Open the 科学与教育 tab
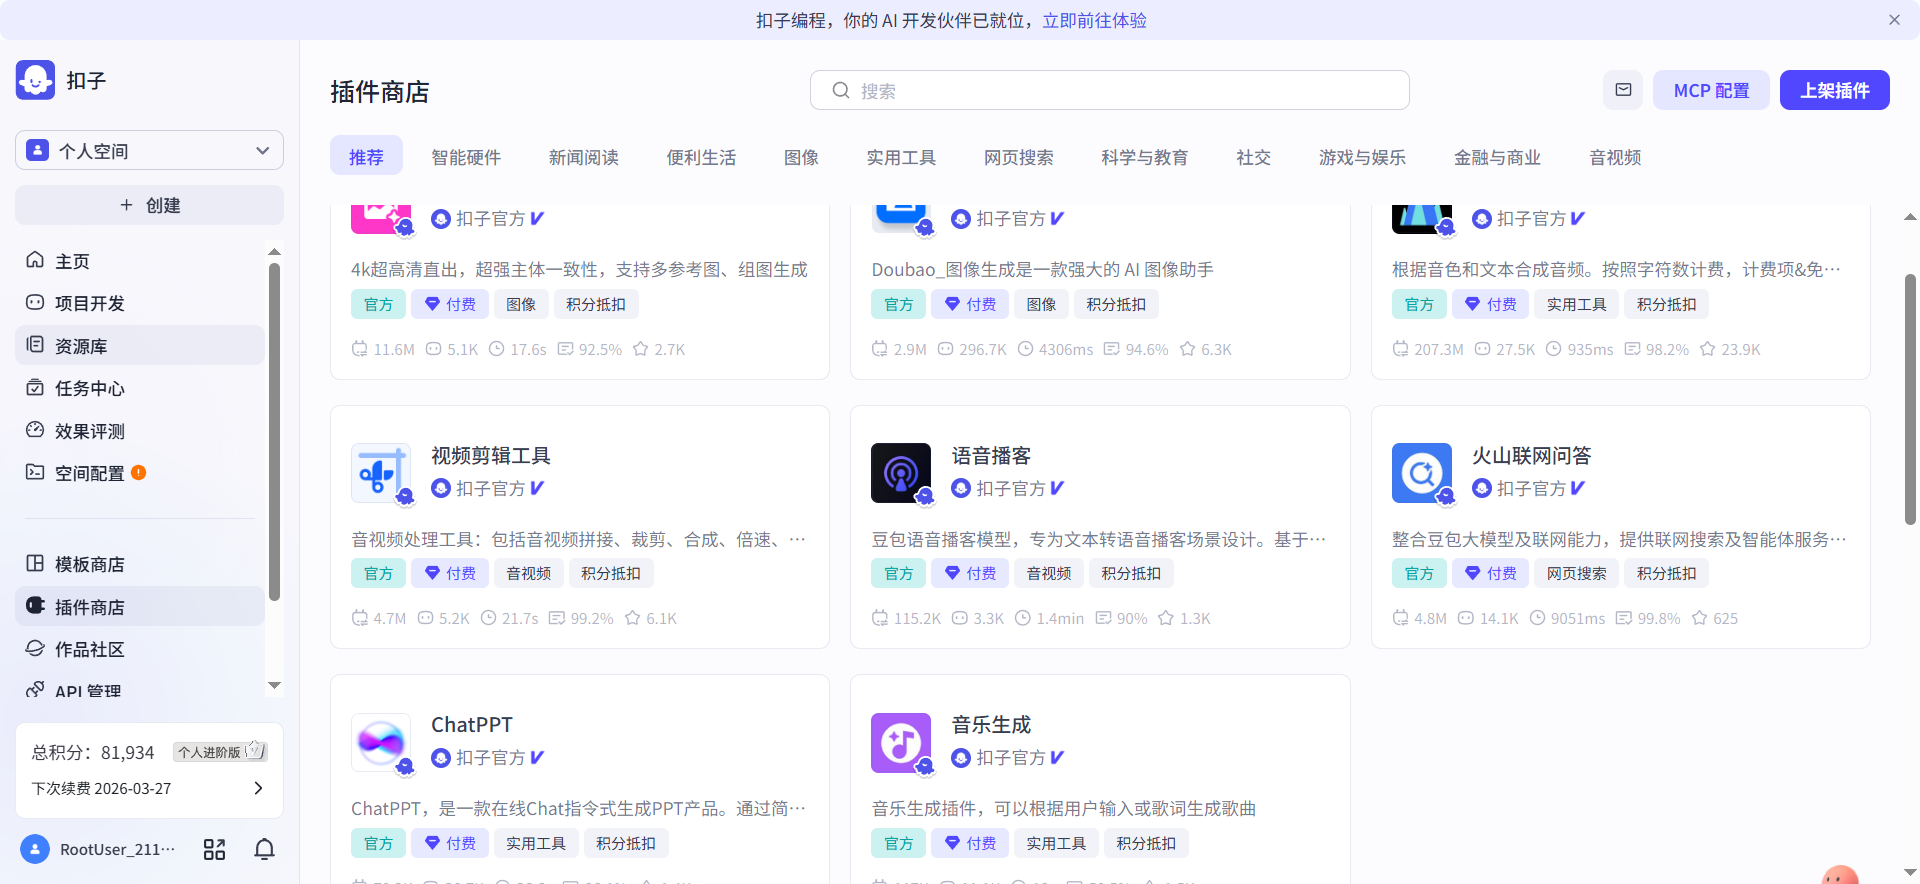This screenshot has width=1920, height=884. [x=1145, y=157]
